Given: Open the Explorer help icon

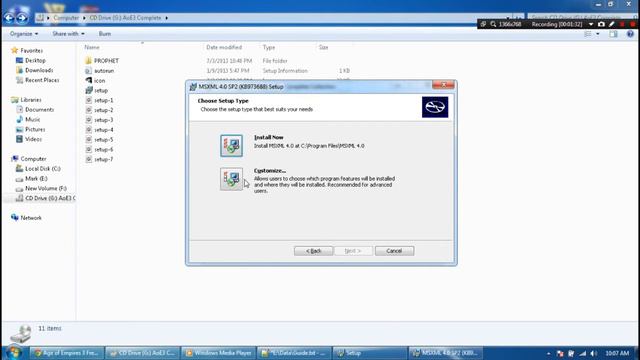Looking at the screenshot, I should [x=630, y=34].
